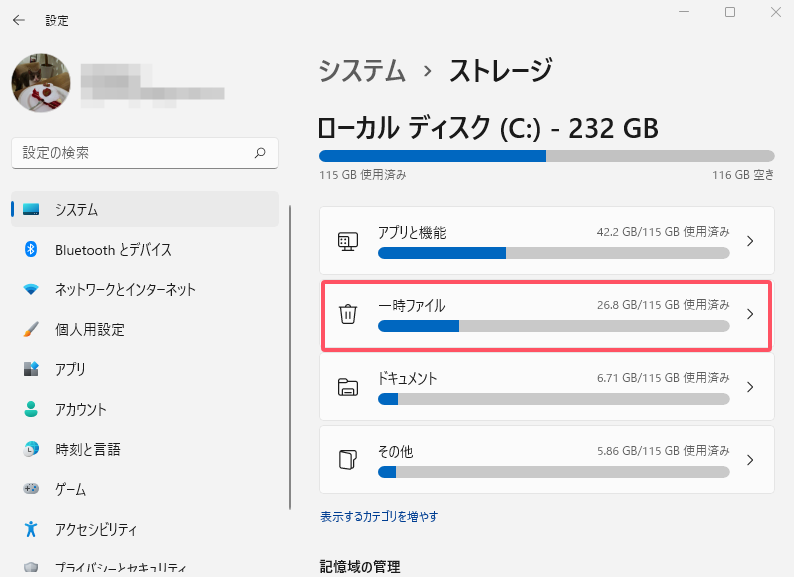Open アクセシビリティ settings
Image resolution: width=794 pixels, height=577 pixels.
pos(145,529)
